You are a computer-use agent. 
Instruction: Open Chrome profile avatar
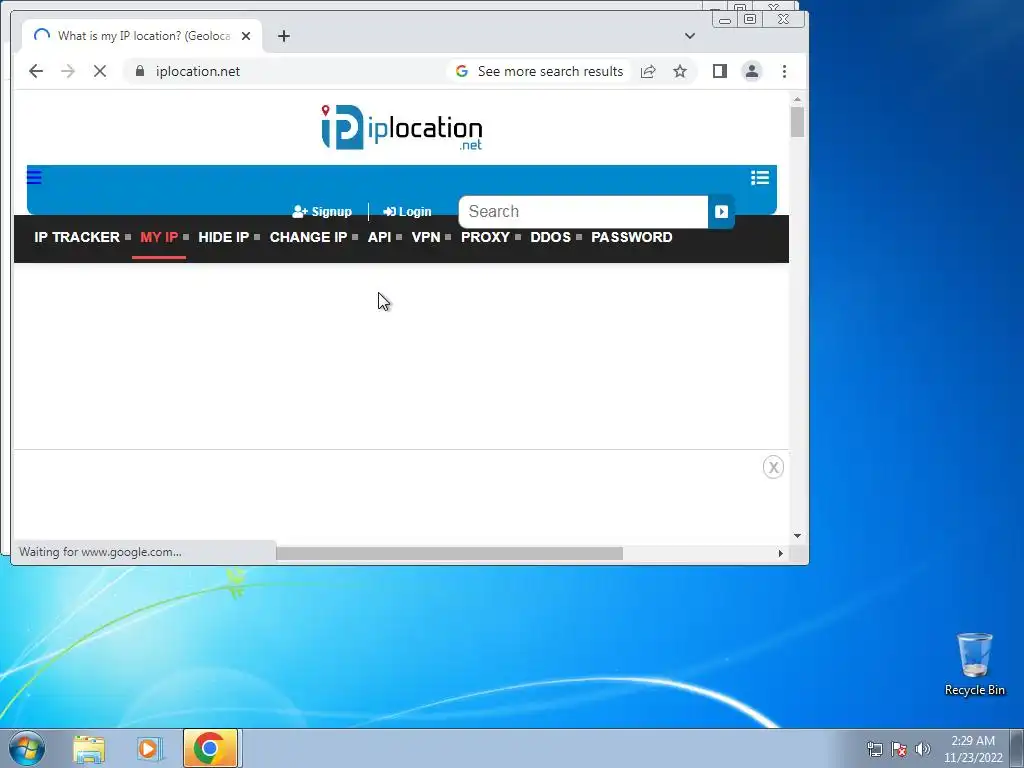pyautogui.click(x=752, y=71)
